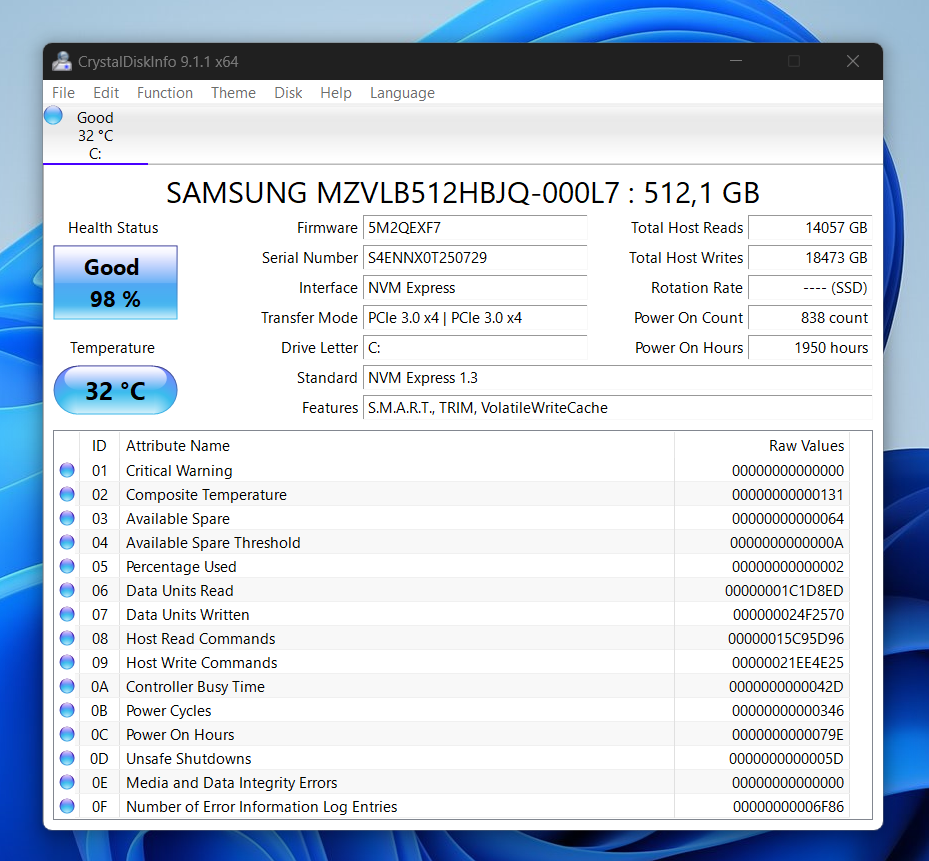Click the 32 °C temperature button

point(115,390)
